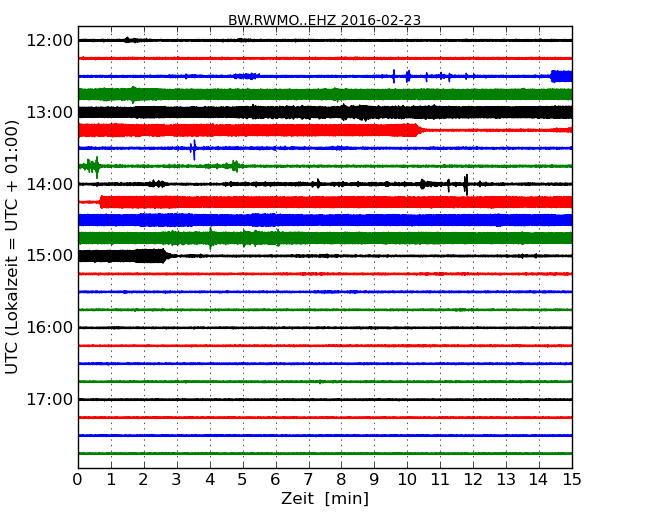
Task: Select the thick blue trace just above the thick green trace under 14:00
Action: (325, 220)
